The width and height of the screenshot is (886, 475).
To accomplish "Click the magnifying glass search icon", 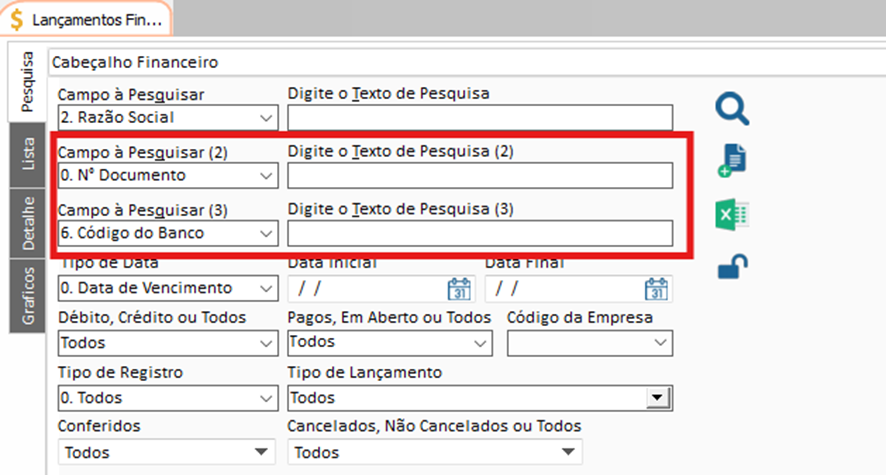I will pyautogui.click(x=732, y=109).
